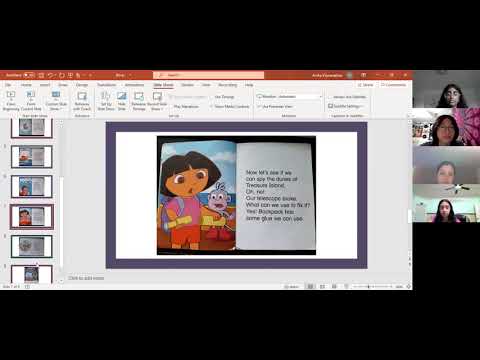Open Rehearse with Coach
The height and width of the screenshot is (360, 480).
(82, 101)
